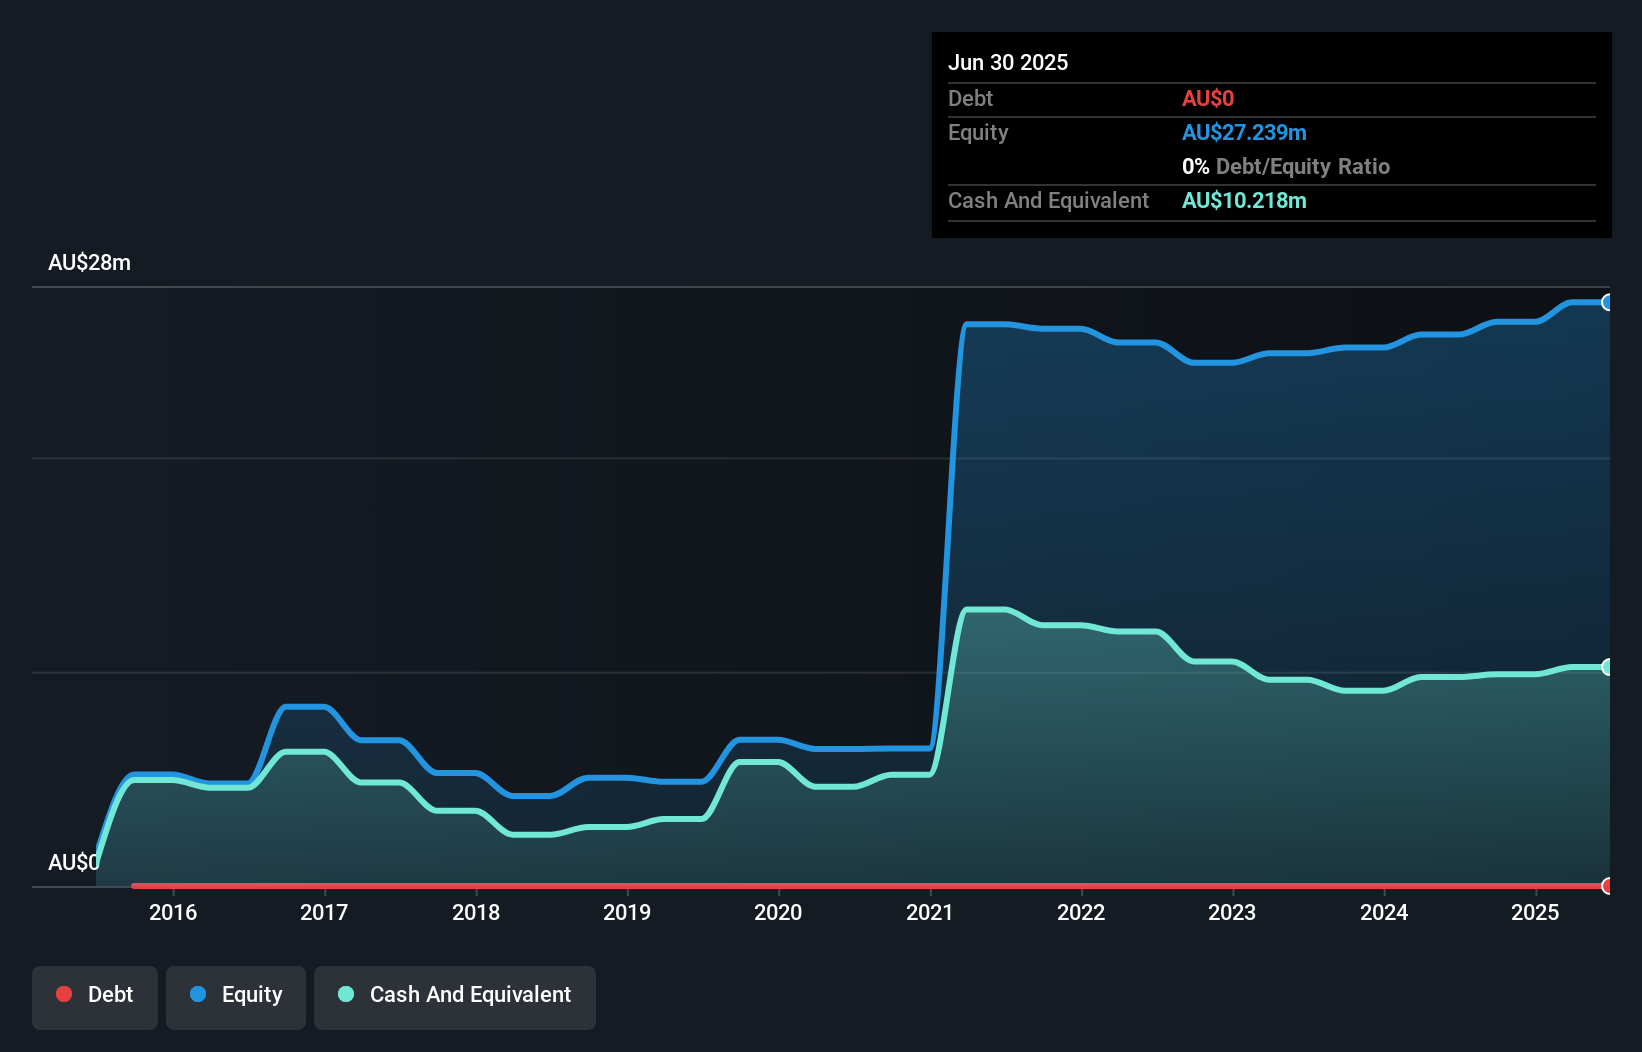
Task: Click the 2016 x-axis label
Action: pyautogui.click(x=173, y=912)
